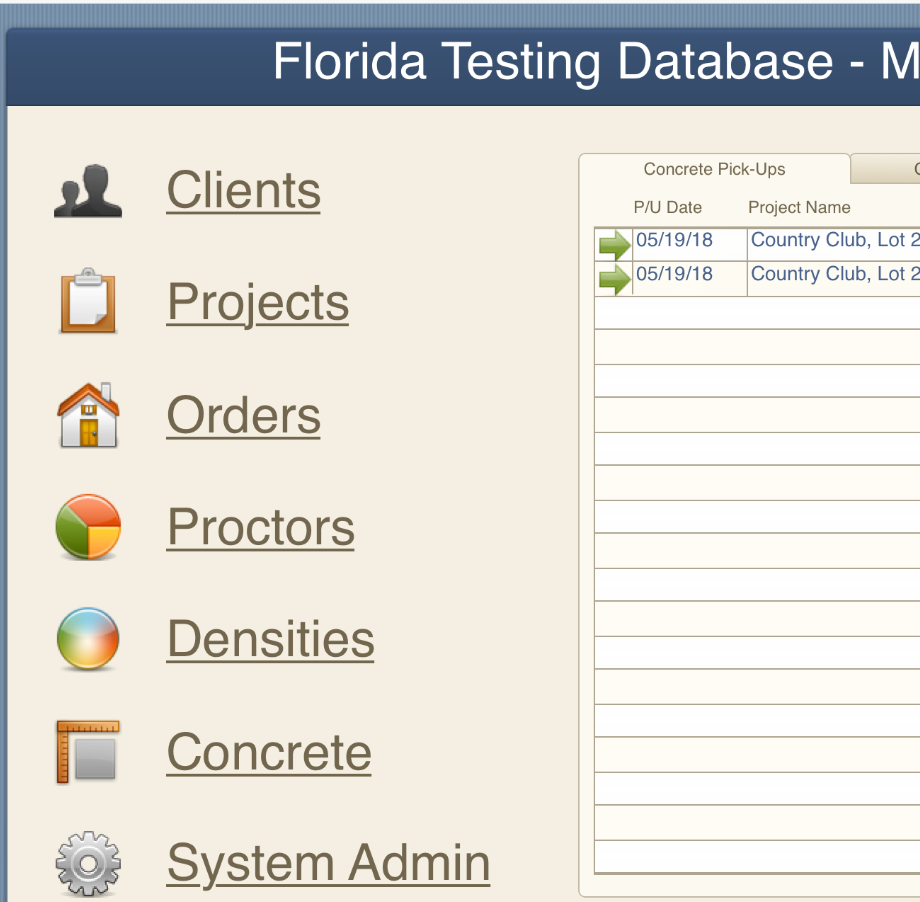Click the green arrow on second pick-up row
920x902 pixels.
coord(614,279)
